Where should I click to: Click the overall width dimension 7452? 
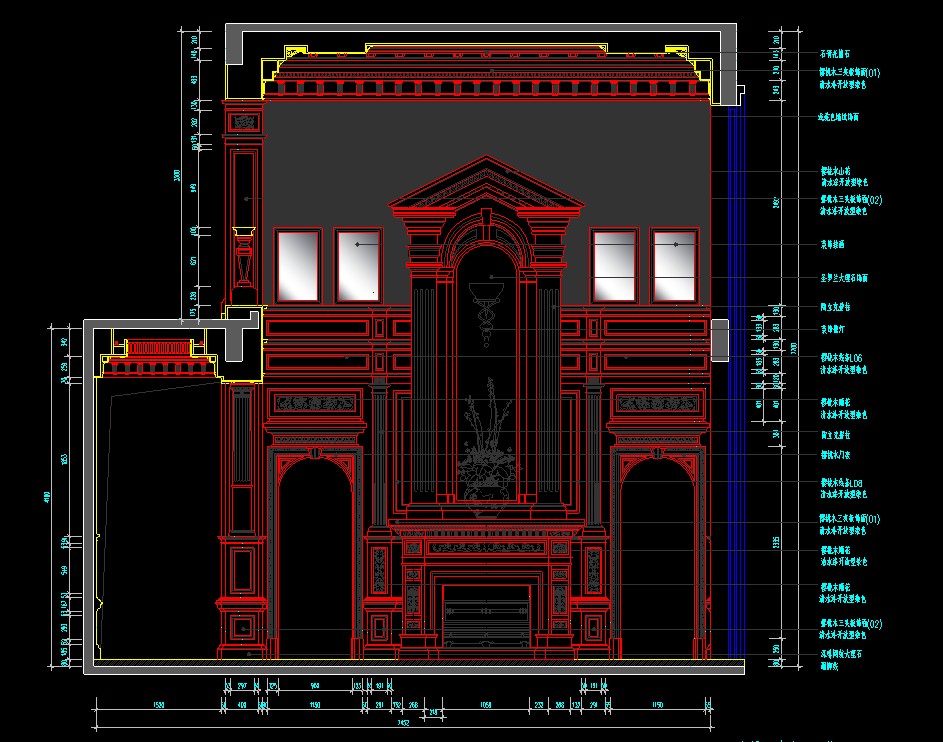coord(404,723)
